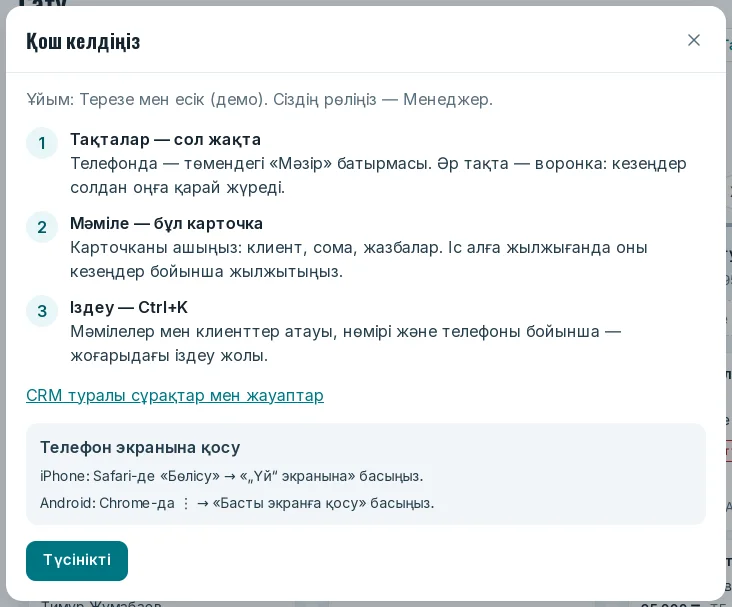Open CRM туралы сұрақтар мен жауаптар link
This screenshot has width=732, height=607.
(175, 395)
